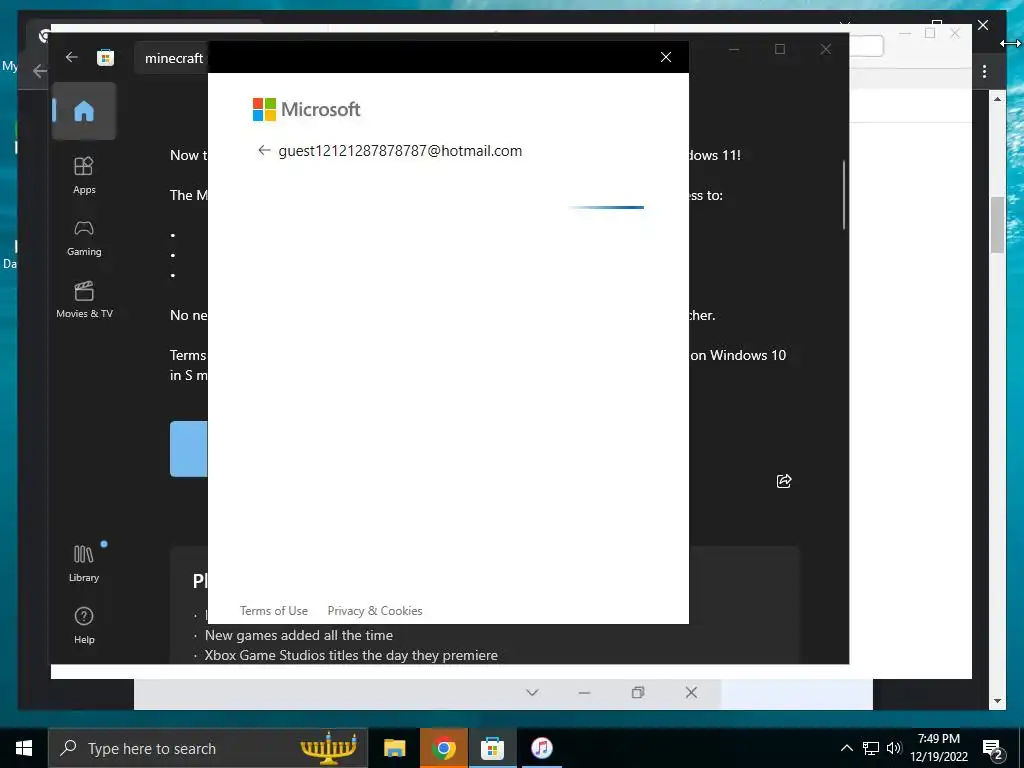Expand the chevron in bottom window bar
This screenshot has height=768, width=1024.
tap(532, 692)
